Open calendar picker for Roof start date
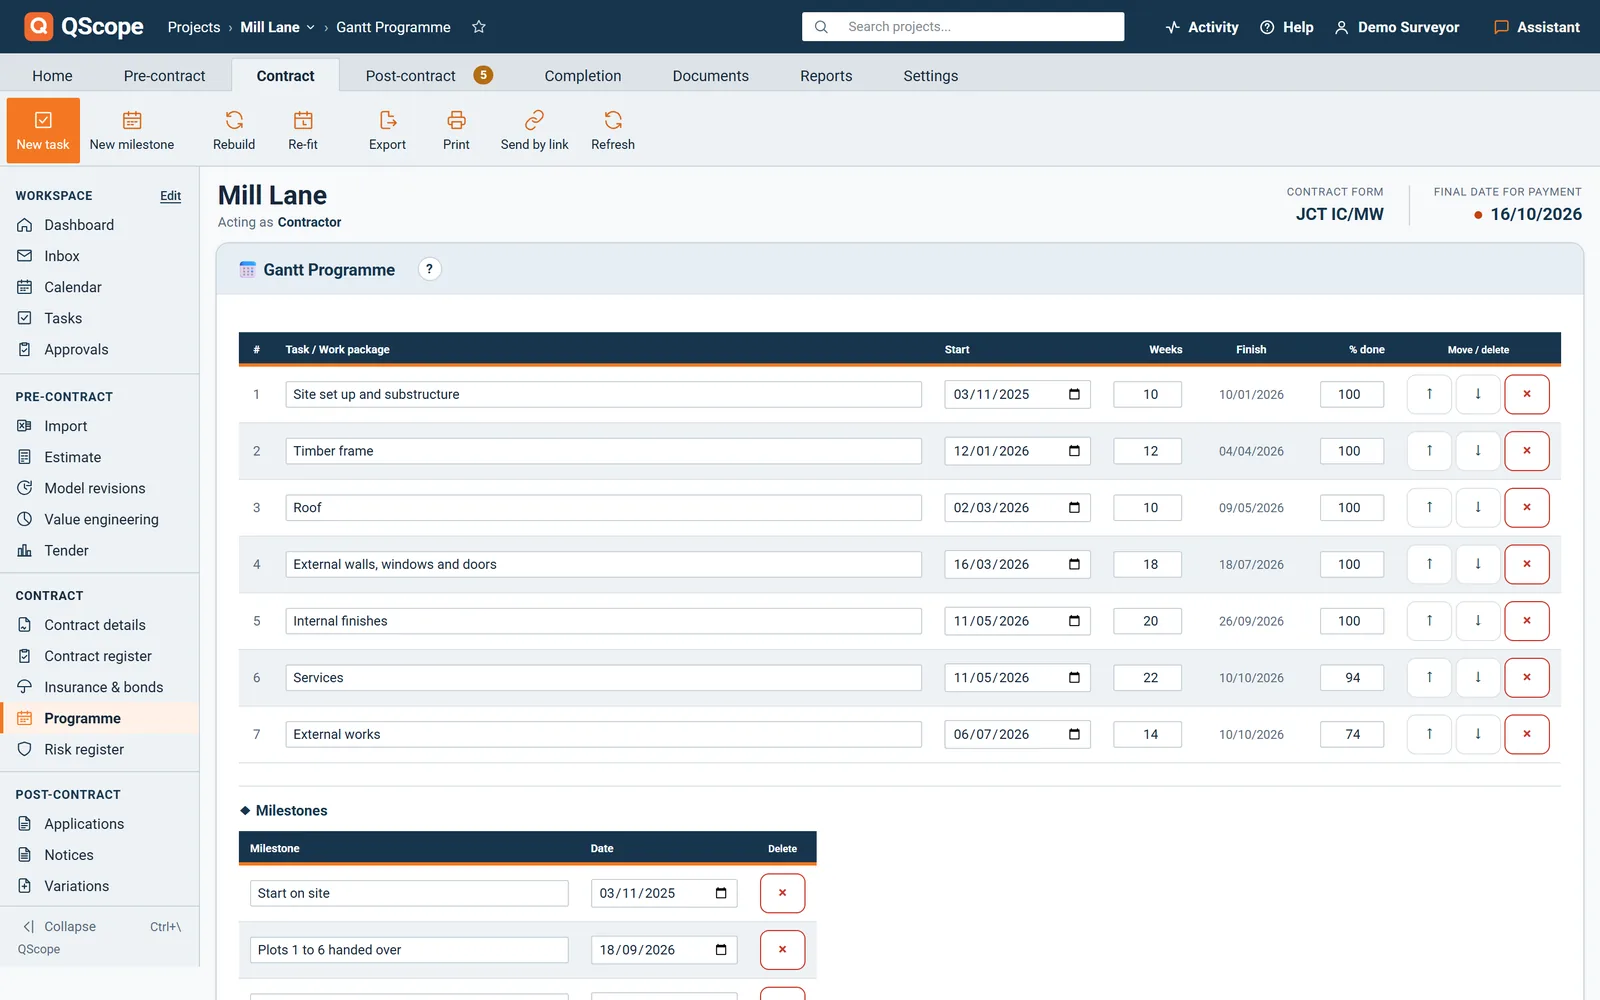Viewport: 1600px width, 1000px height. click(x=1074, y=508)
